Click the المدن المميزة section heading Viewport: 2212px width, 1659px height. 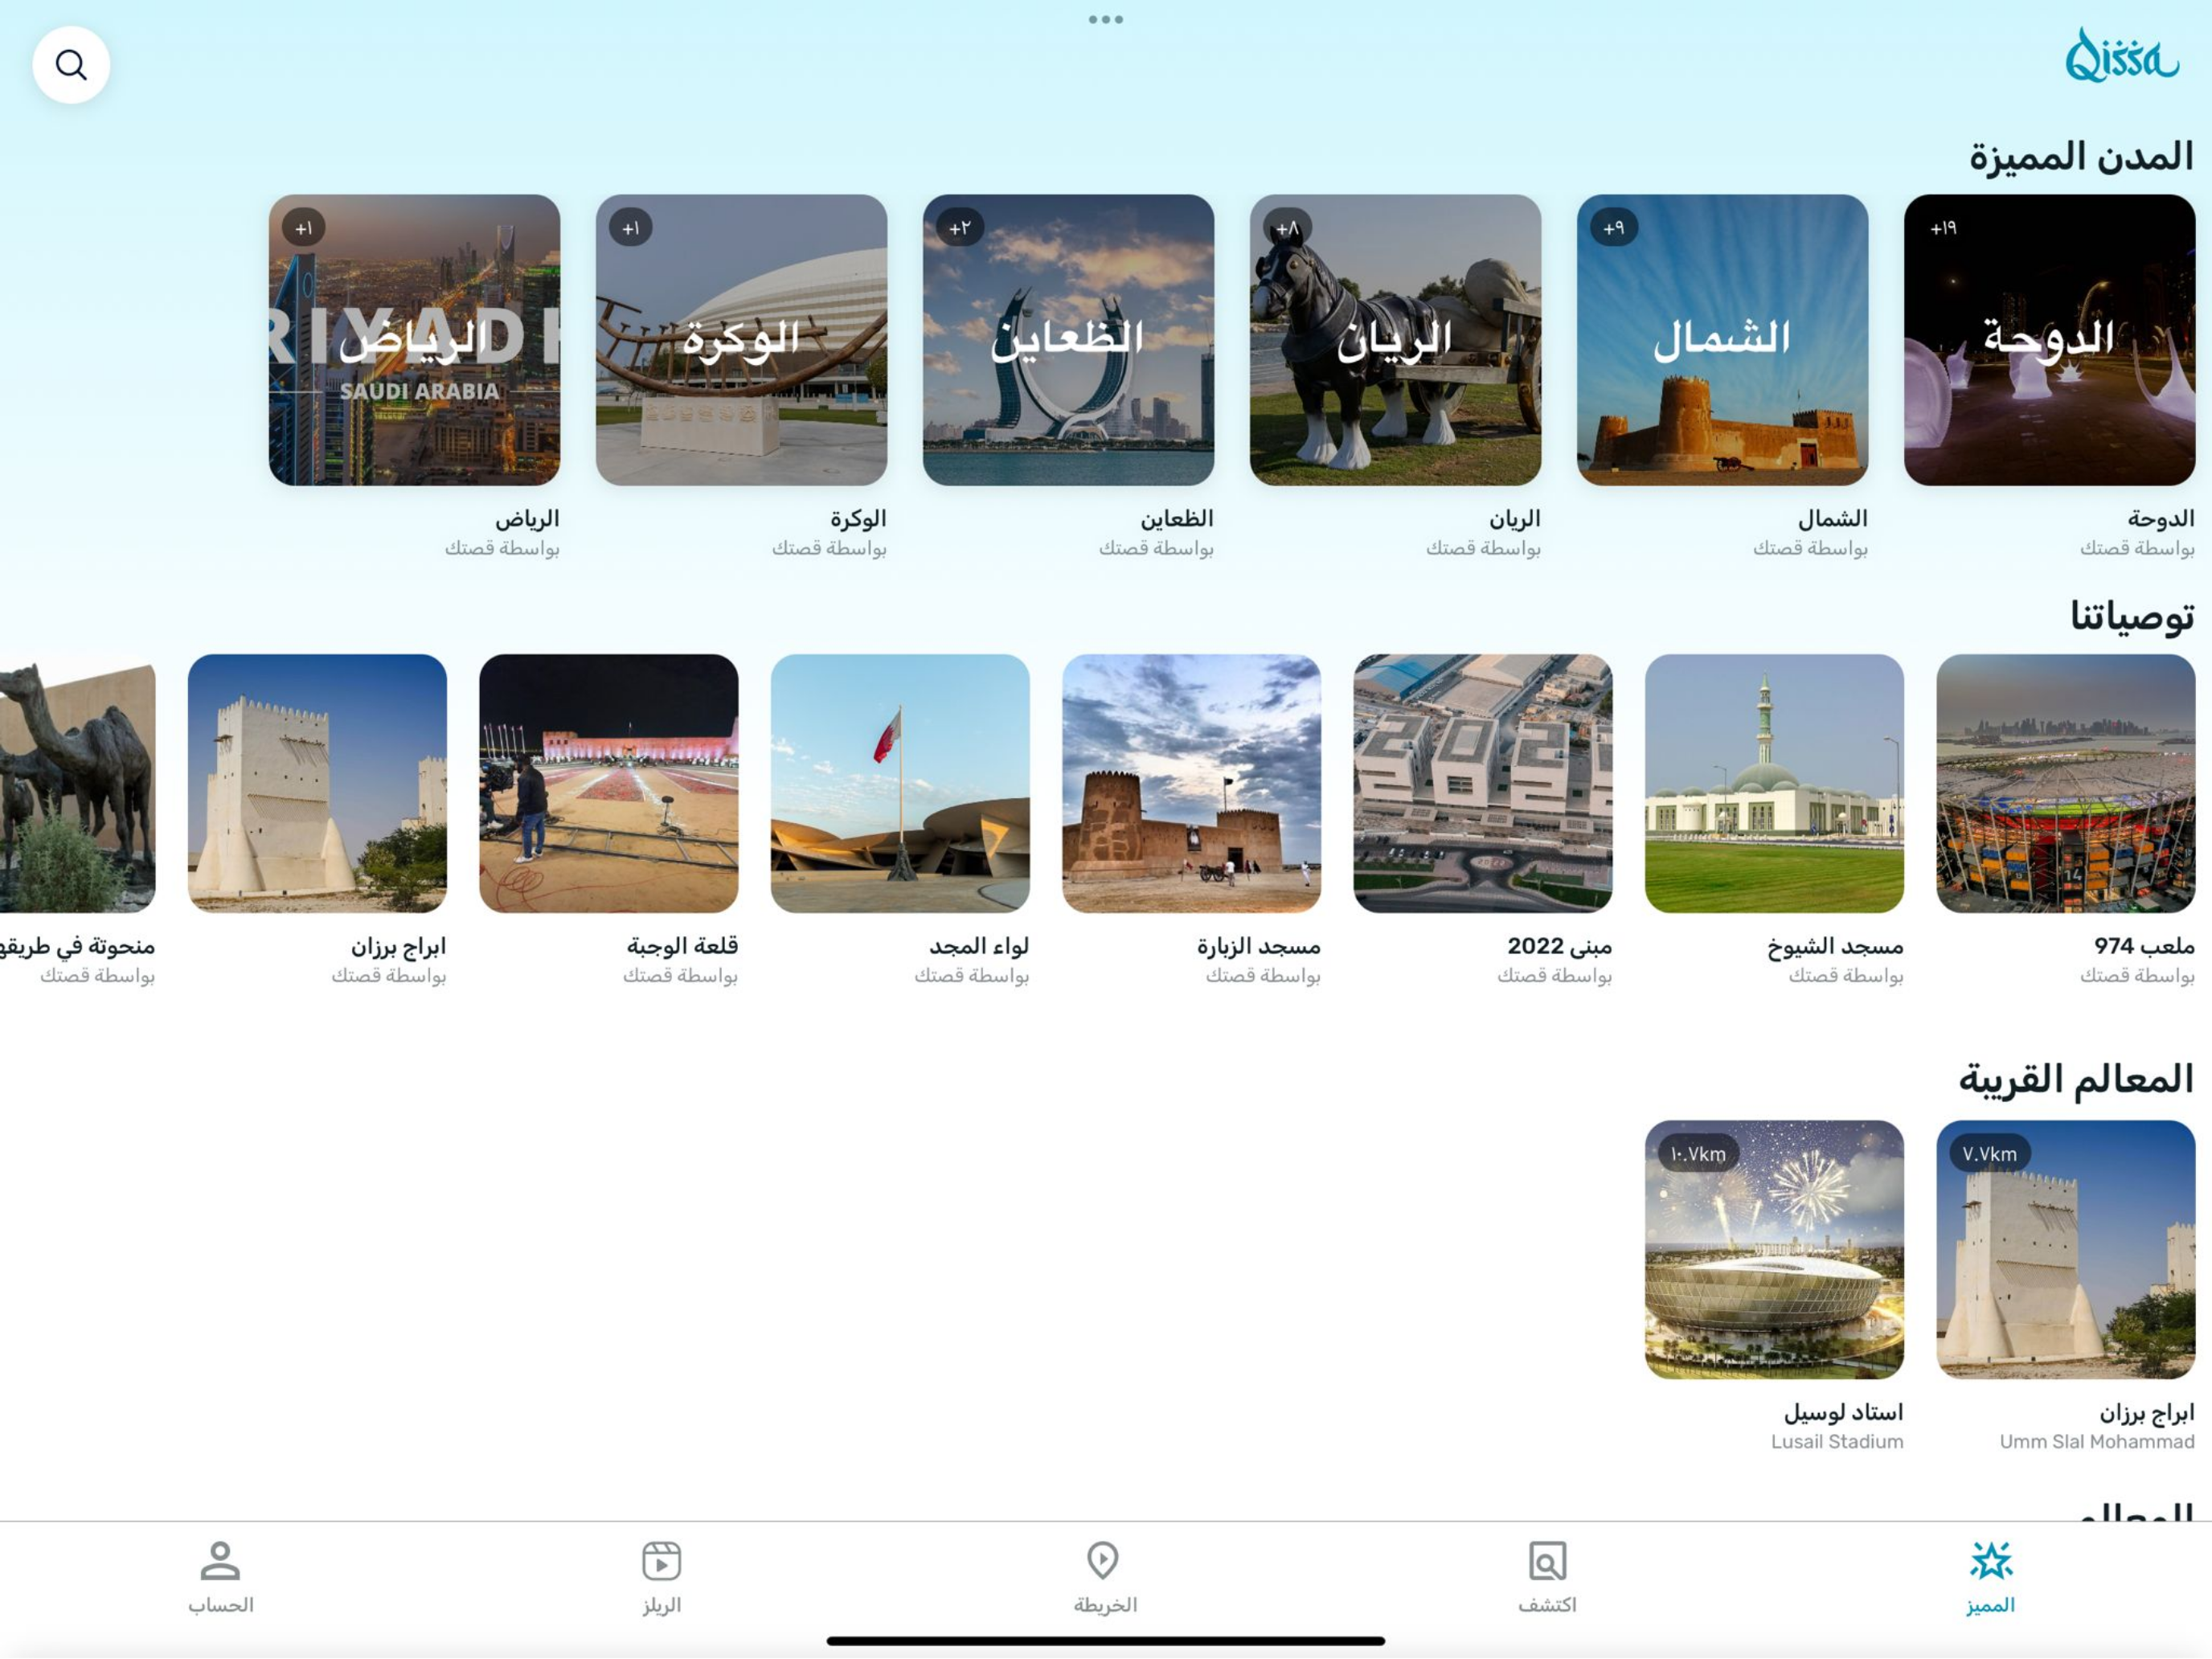(x=2081, y=157)
